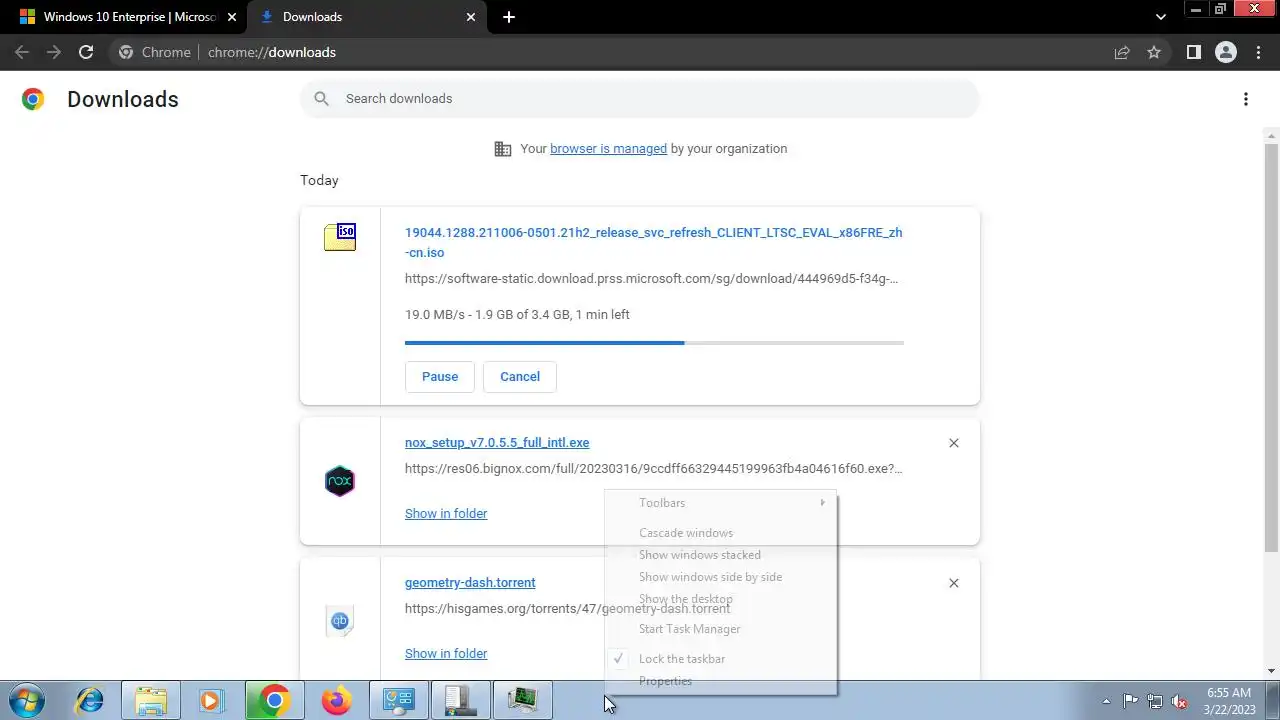
Task: Open the ISO file name link
Action: click(653, 242)
